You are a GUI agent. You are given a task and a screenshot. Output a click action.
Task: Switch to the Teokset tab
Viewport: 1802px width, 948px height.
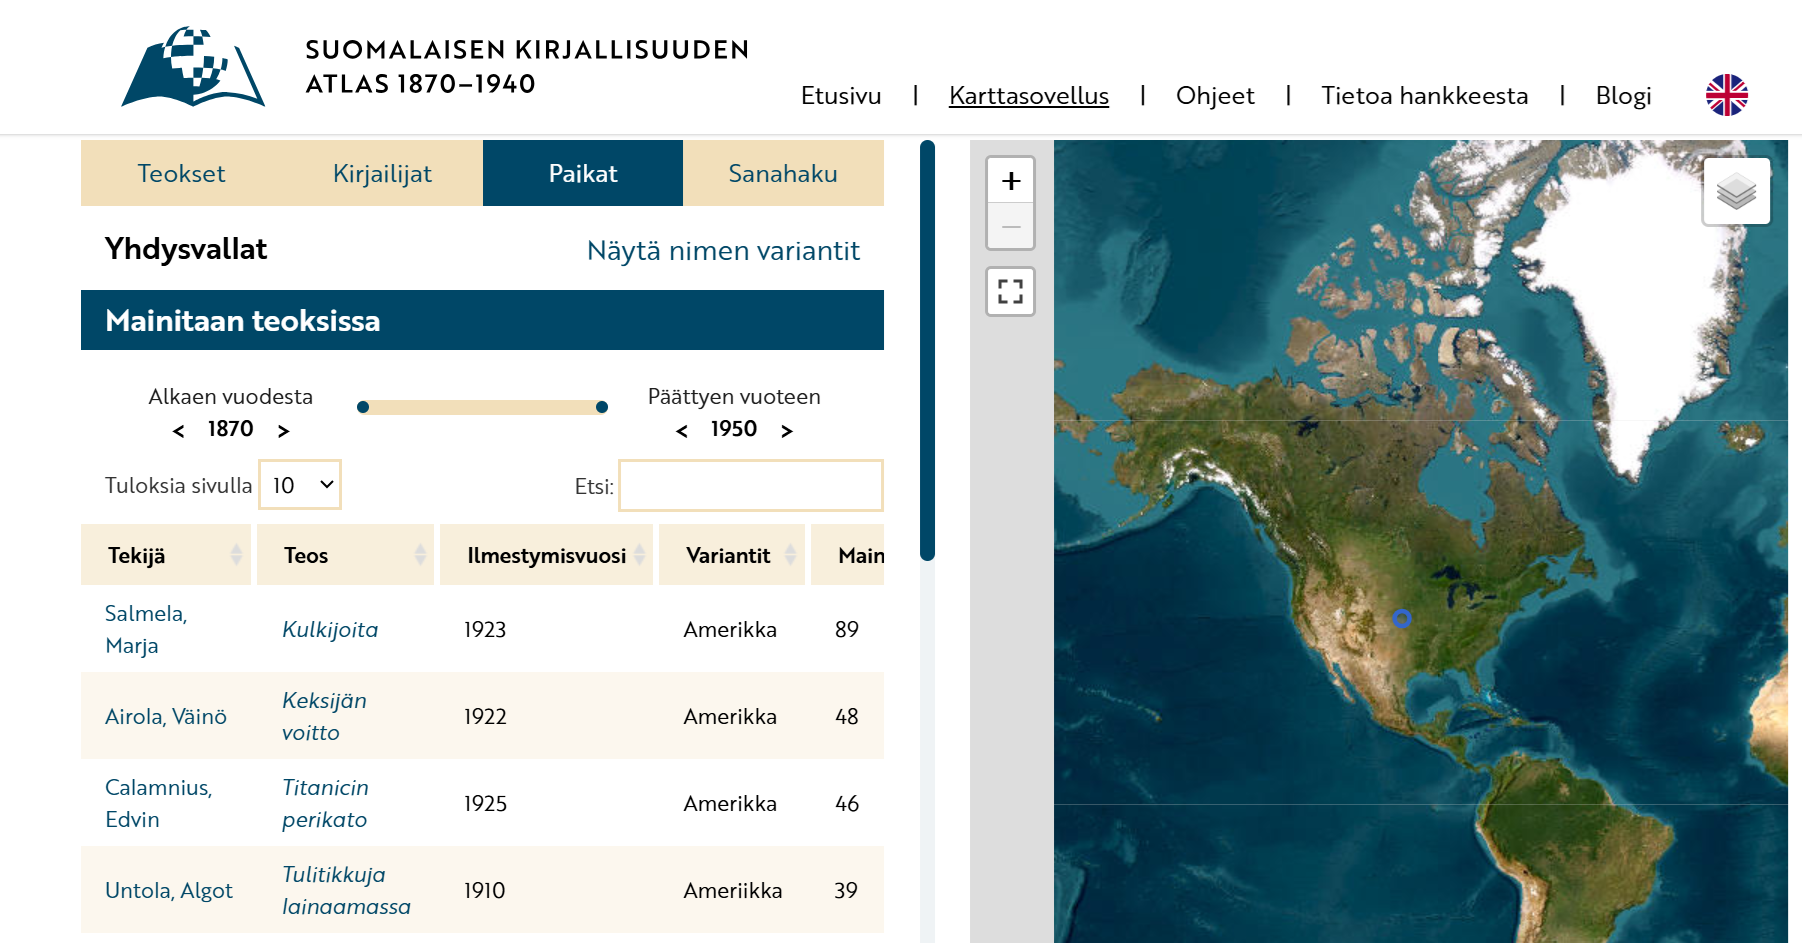tap(181, 173)
